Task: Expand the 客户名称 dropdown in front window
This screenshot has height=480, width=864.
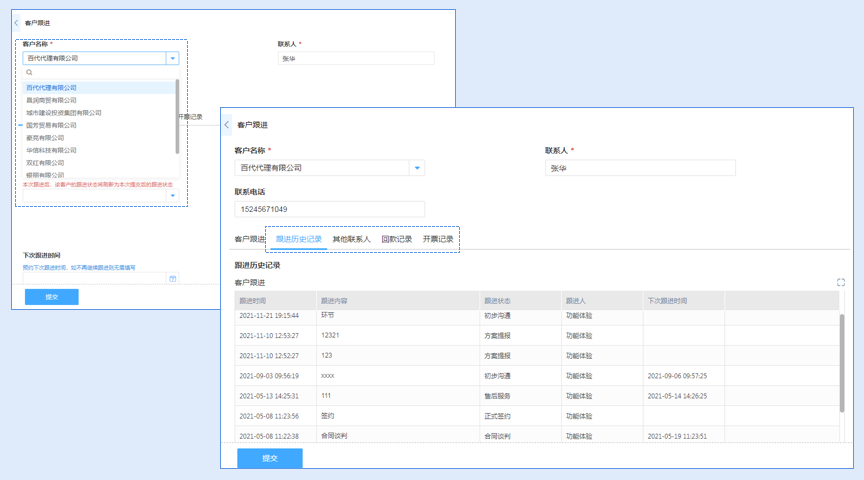Action: pyautogui.click(x=417, y=168)
